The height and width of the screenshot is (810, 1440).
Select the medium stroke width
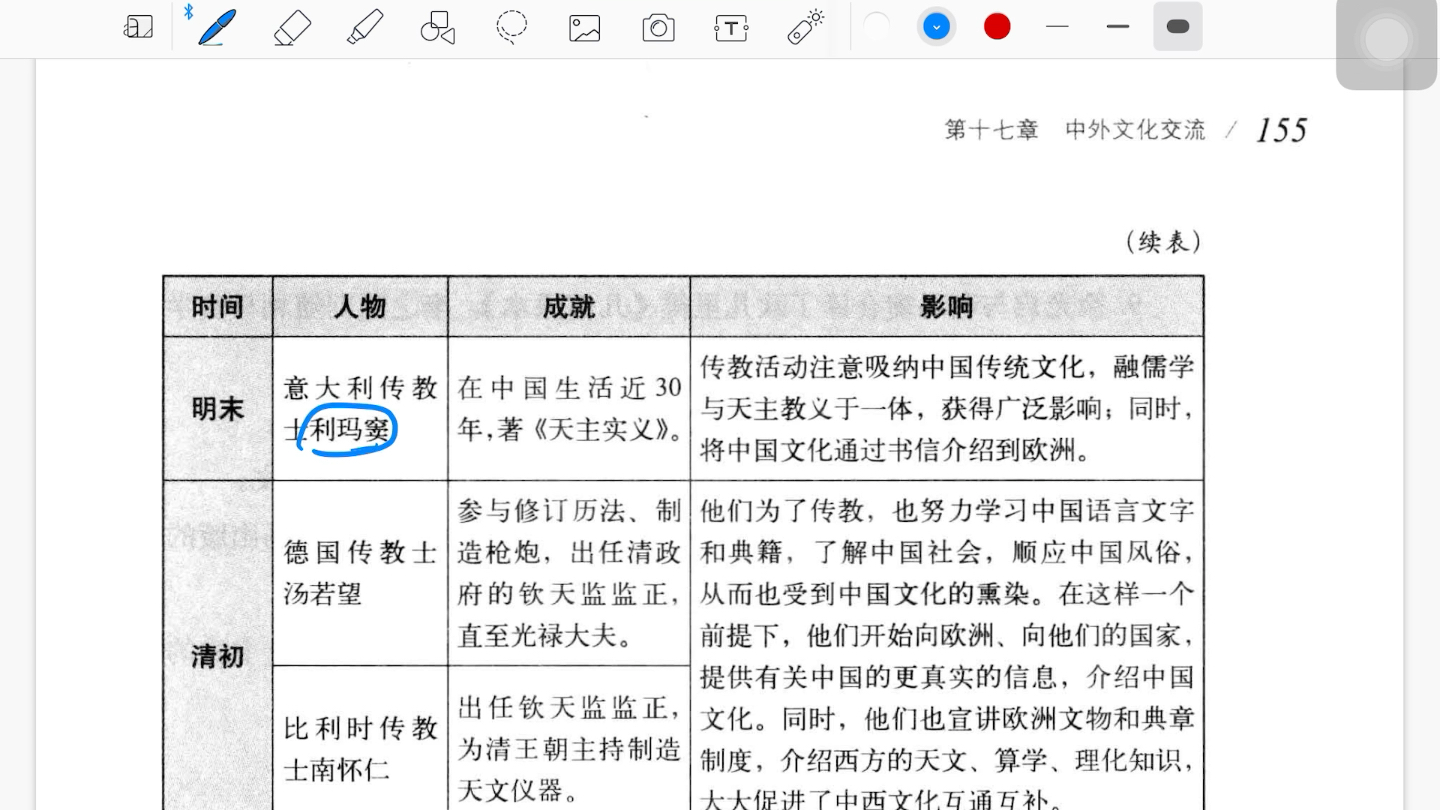1118,27
